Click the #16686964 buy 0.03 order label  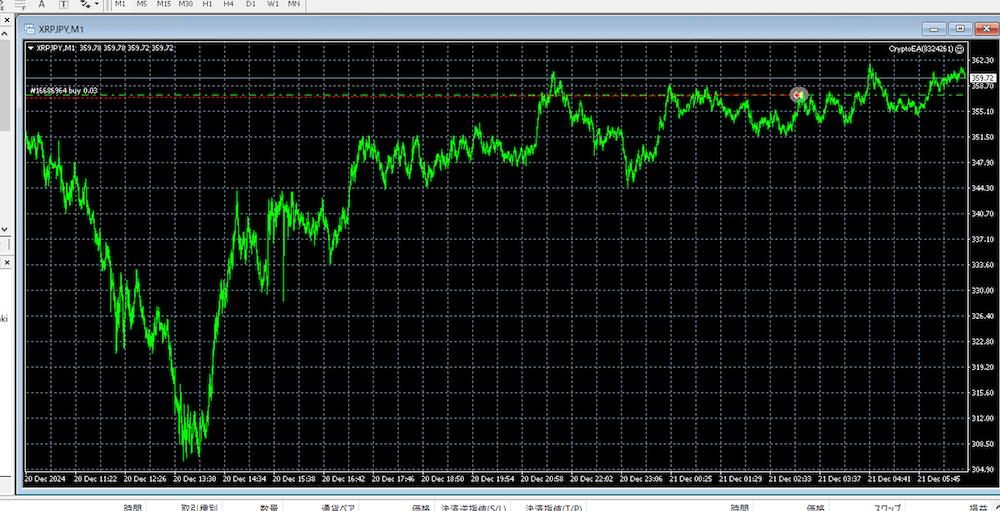(64, 91)
